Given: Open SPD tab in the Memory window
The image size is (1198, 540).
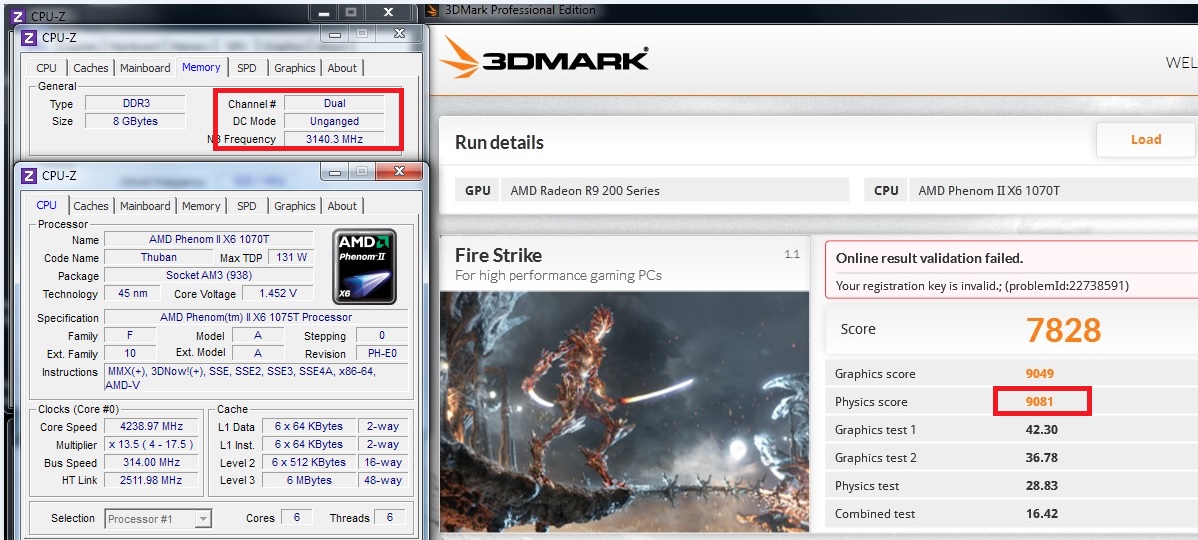Looking at the screenshot, I should [247, 68].
